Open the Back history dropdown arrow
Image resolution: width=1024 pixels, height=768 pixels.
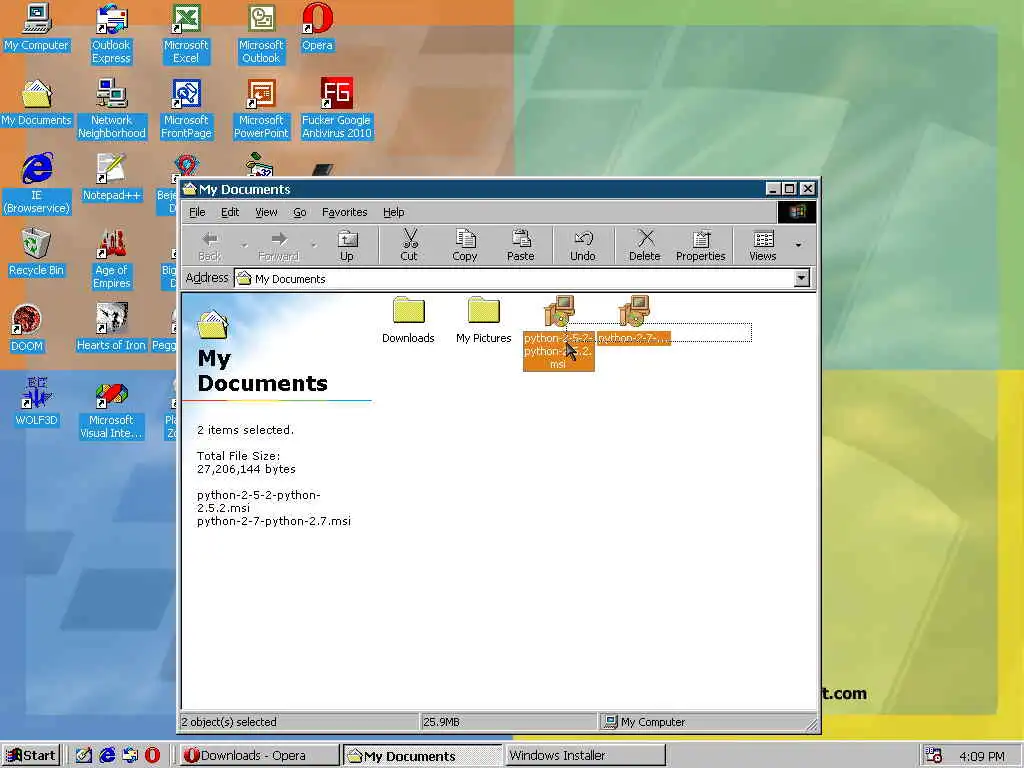(244, 246)
